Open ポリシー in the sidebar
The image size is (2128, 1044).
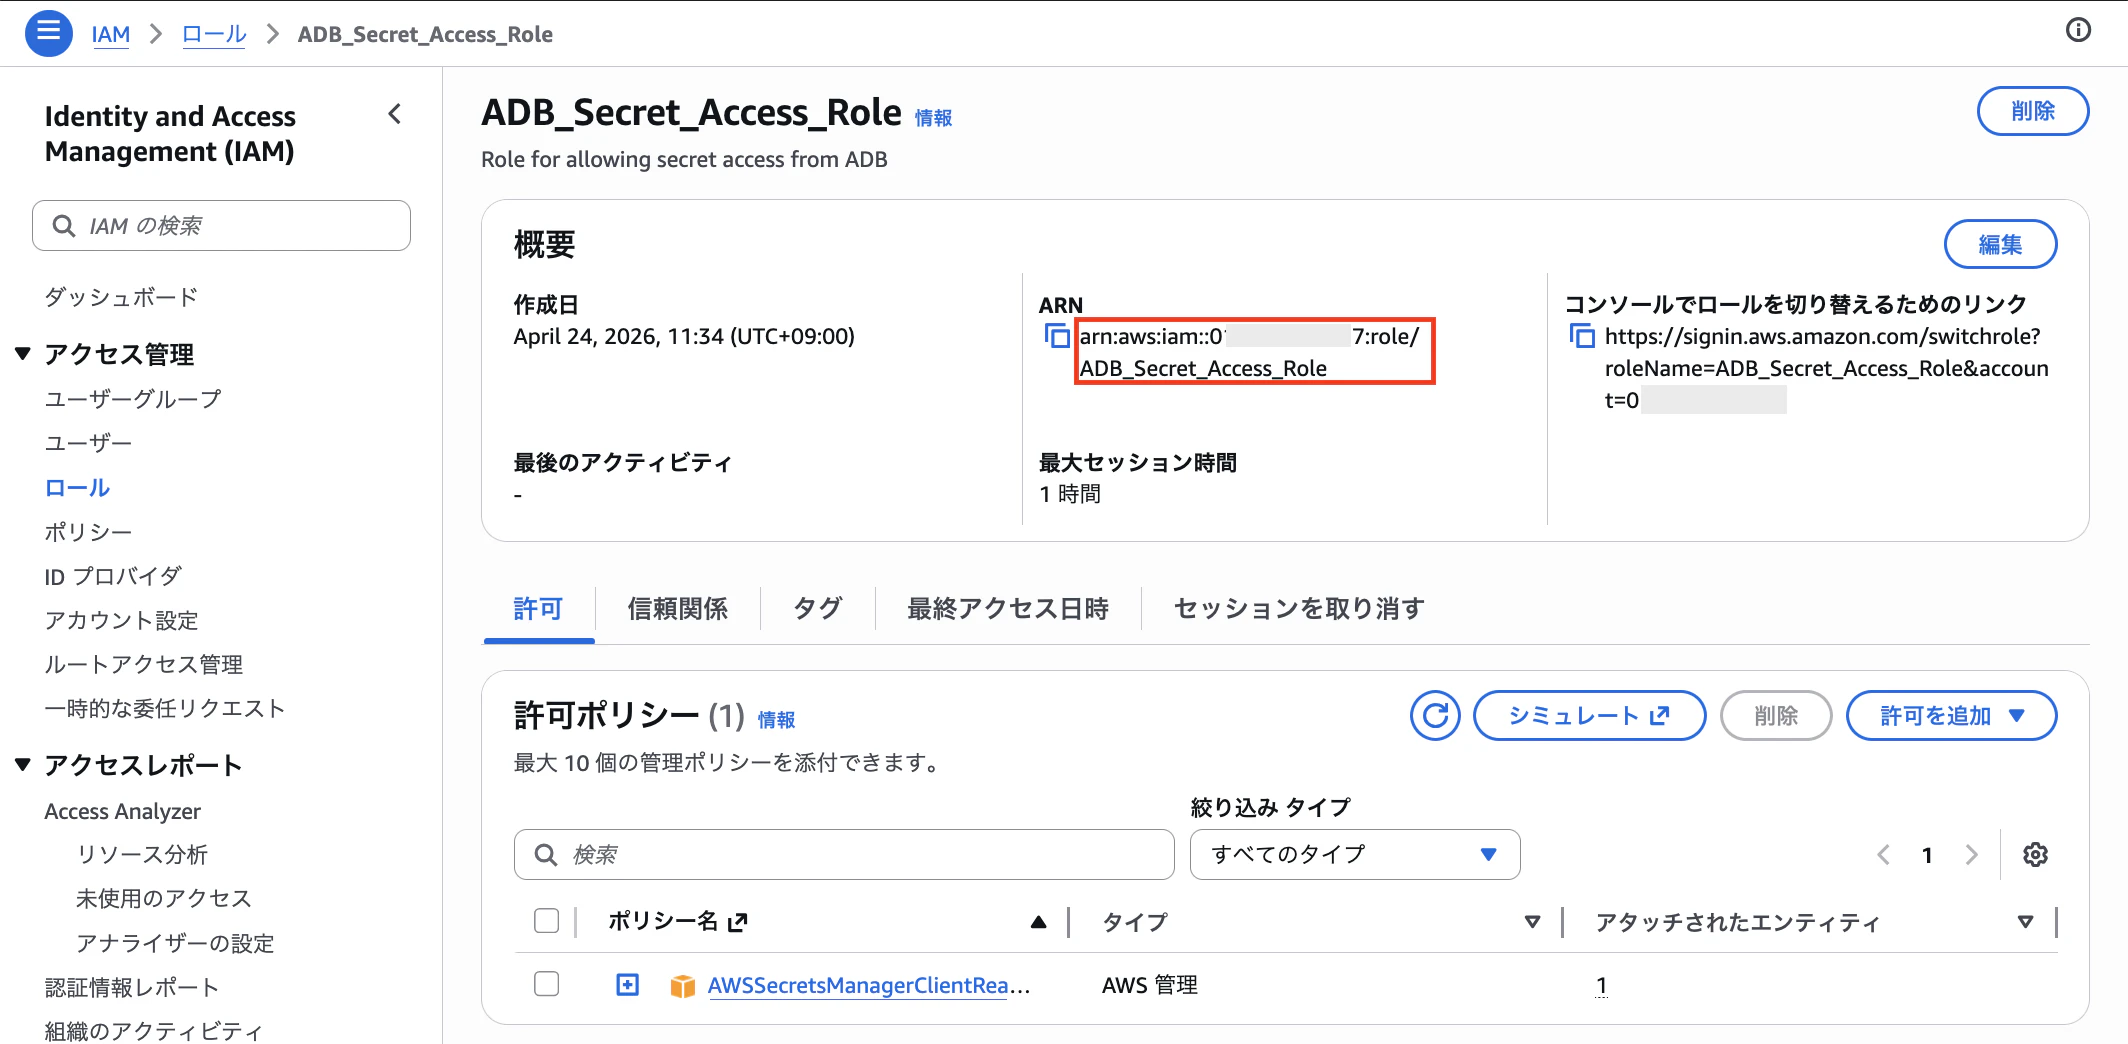pos(88,532)
